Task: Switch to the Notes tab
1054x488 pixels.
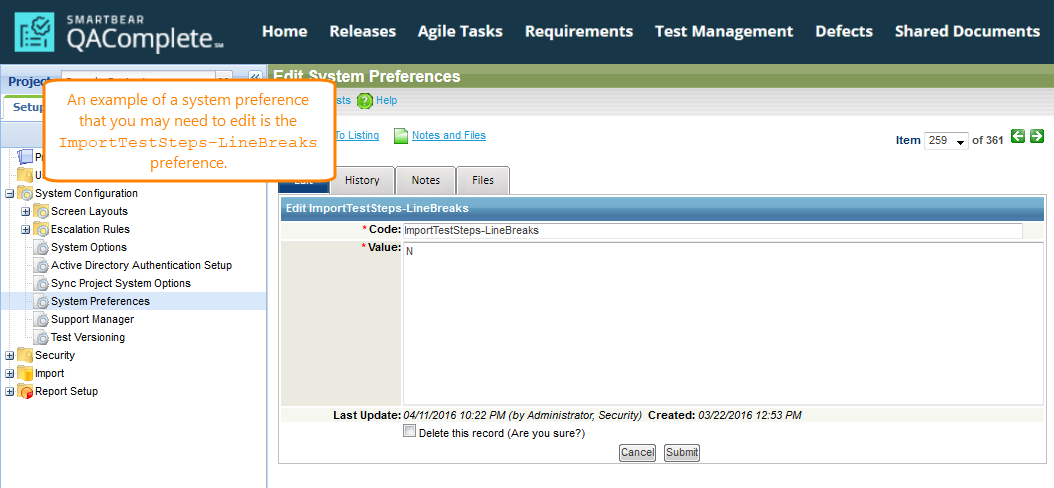Action: point(425,180)
